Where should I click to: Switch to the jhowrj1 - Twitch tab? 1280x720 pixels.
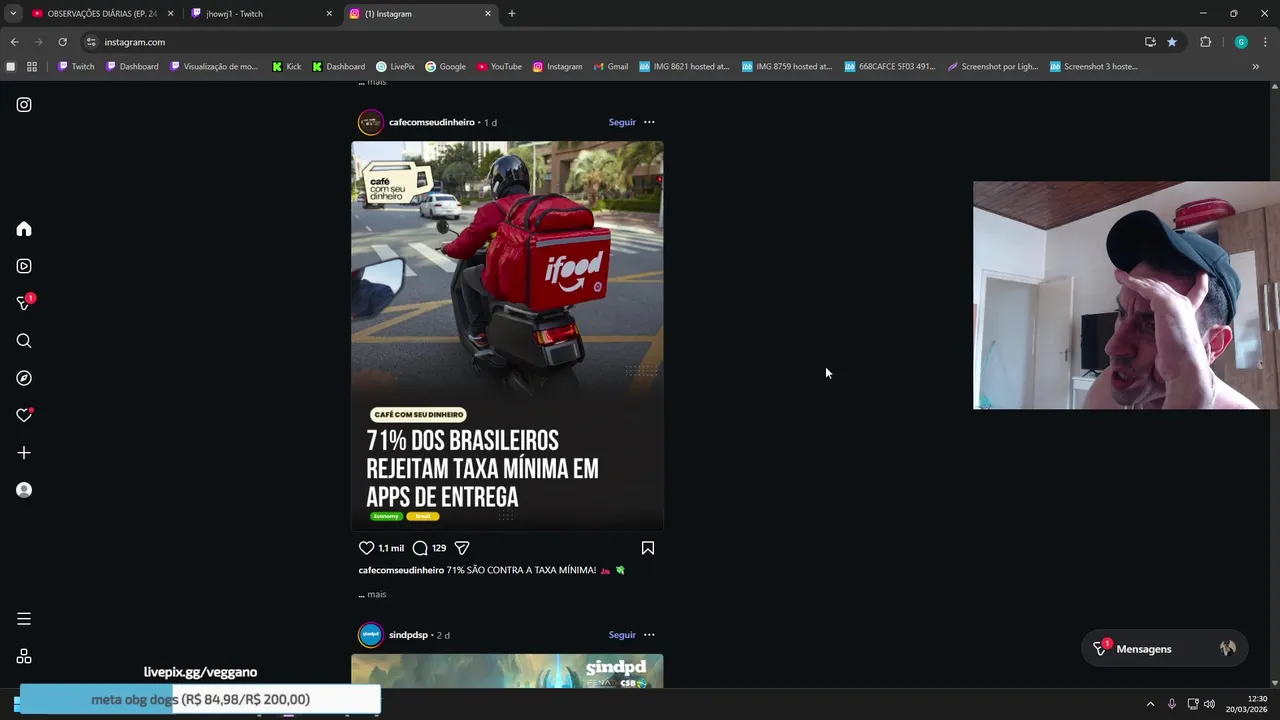262,14
